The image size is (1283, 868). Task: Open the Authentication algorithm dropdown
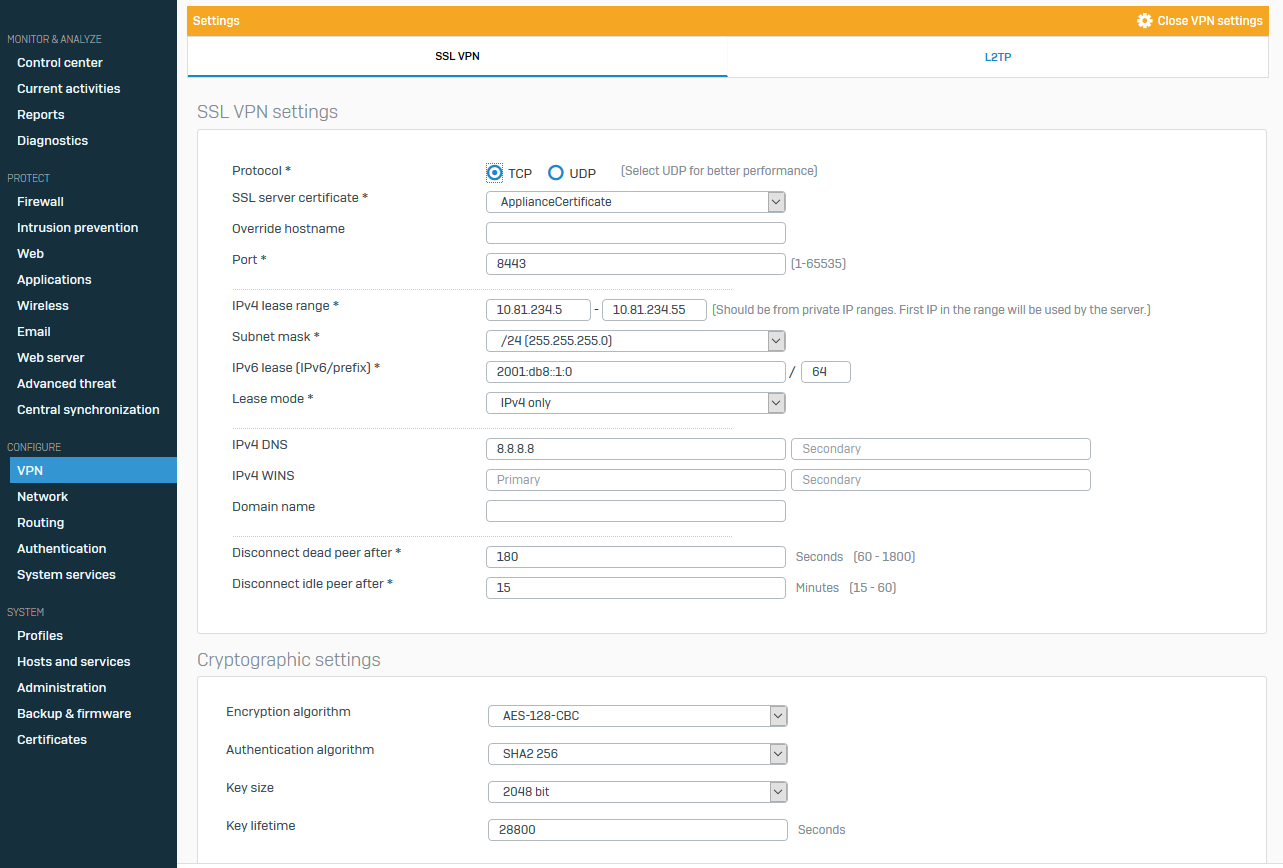tap(637, 754)
